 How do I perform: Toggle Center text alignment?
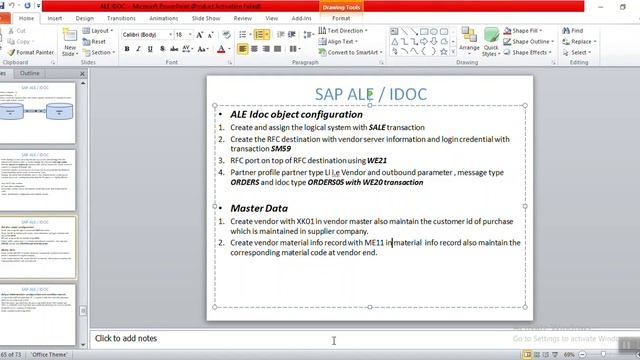tap(254, 49)
